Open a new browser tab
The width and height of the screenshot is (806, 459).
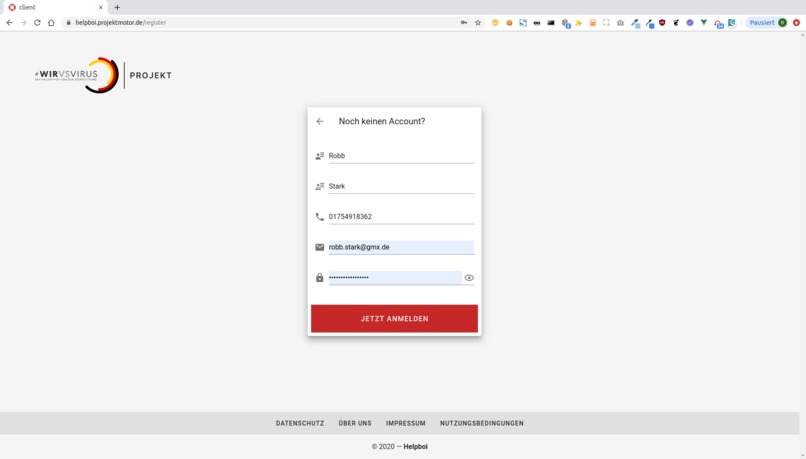click(x=117, y=7)
